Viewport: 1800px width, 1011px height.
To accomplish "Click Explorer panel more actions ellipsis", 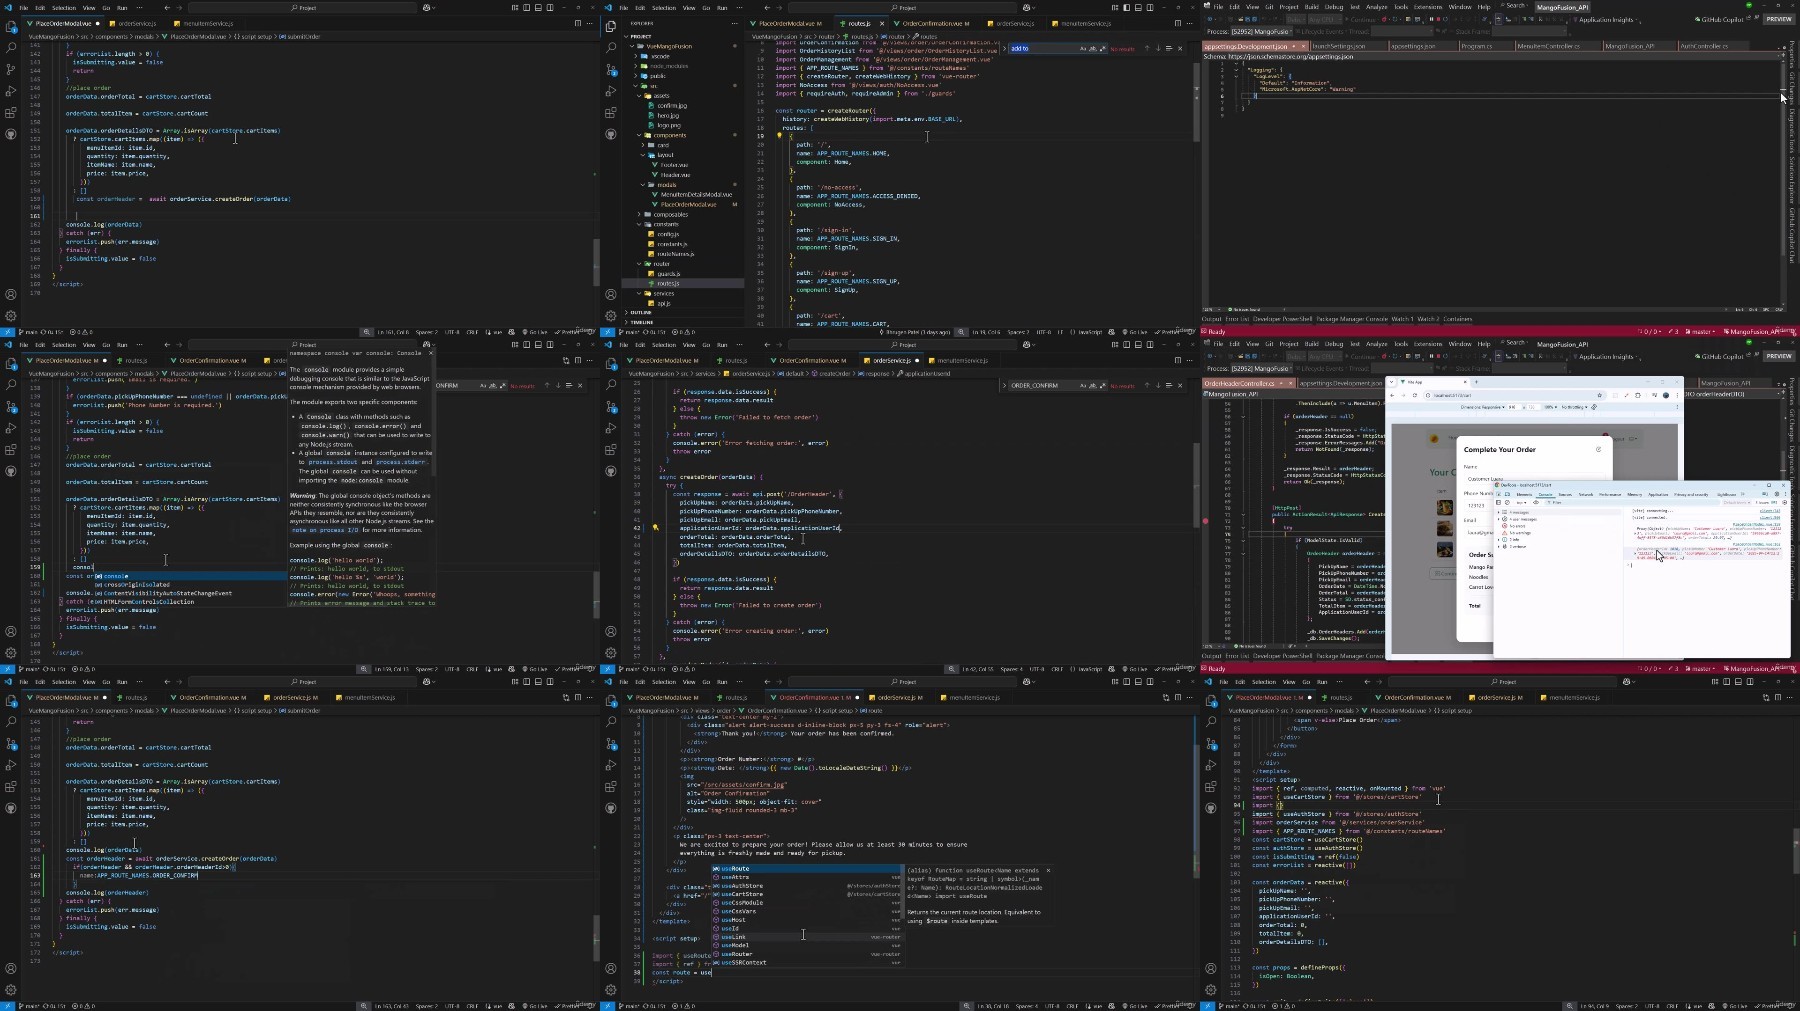I will 735,23.
